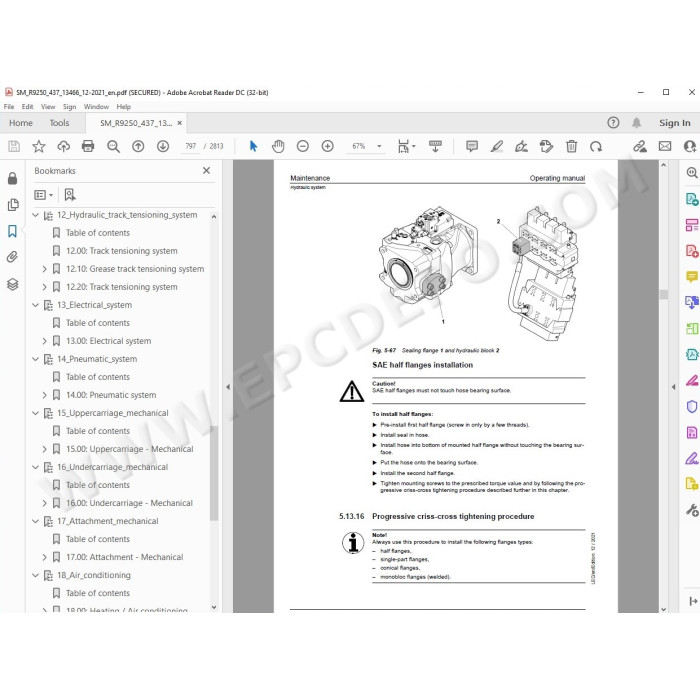700x700 pixels.
Task: Close the SM_R9250 document tab
Action: click(x=179, y=123)
